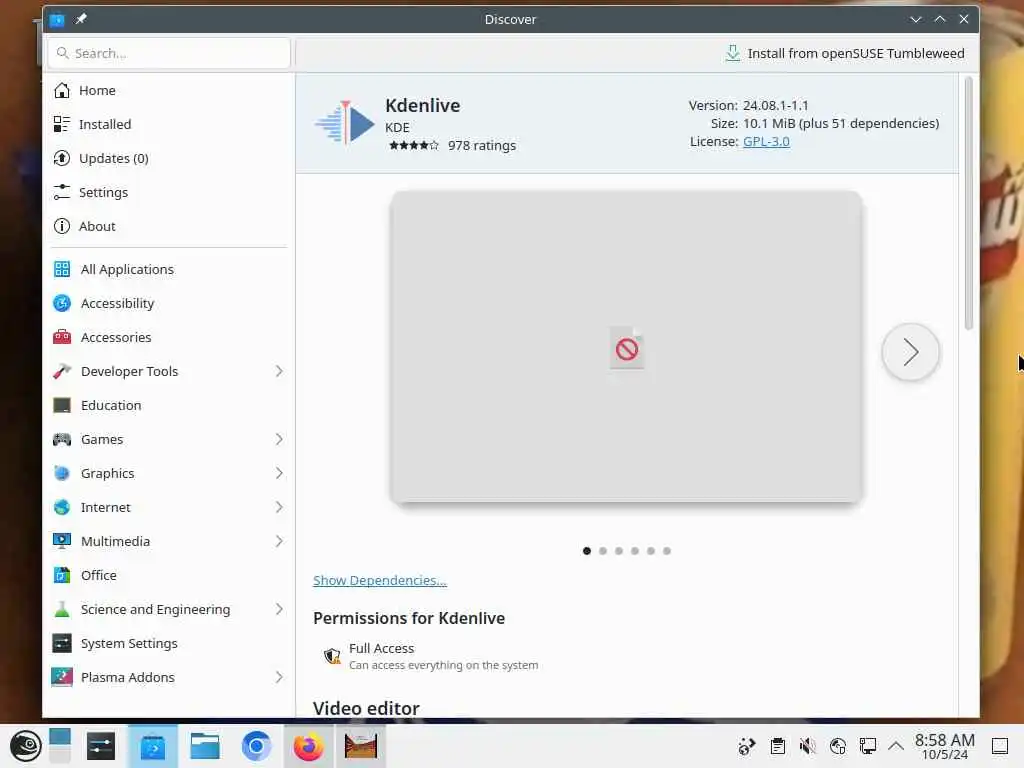This screenshot has height=768, width=1024.
Task: Go to the Settings menu entry
Action: click(168, 192)
